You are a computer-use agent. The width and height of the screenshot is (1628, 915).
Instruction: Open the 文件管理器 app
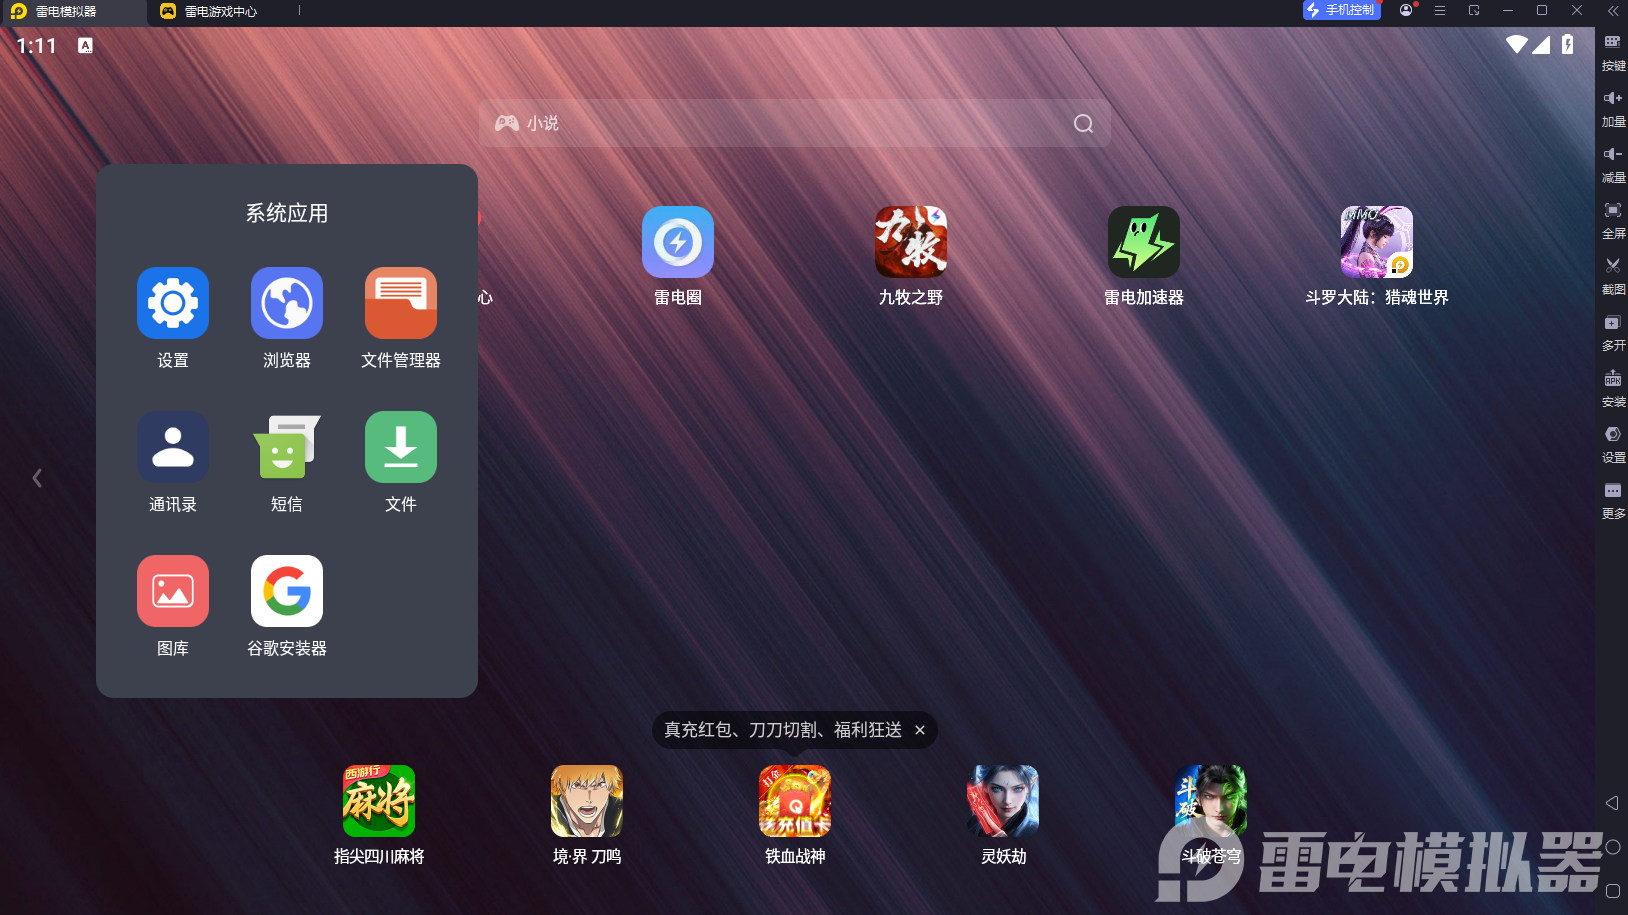click(401, 303)
